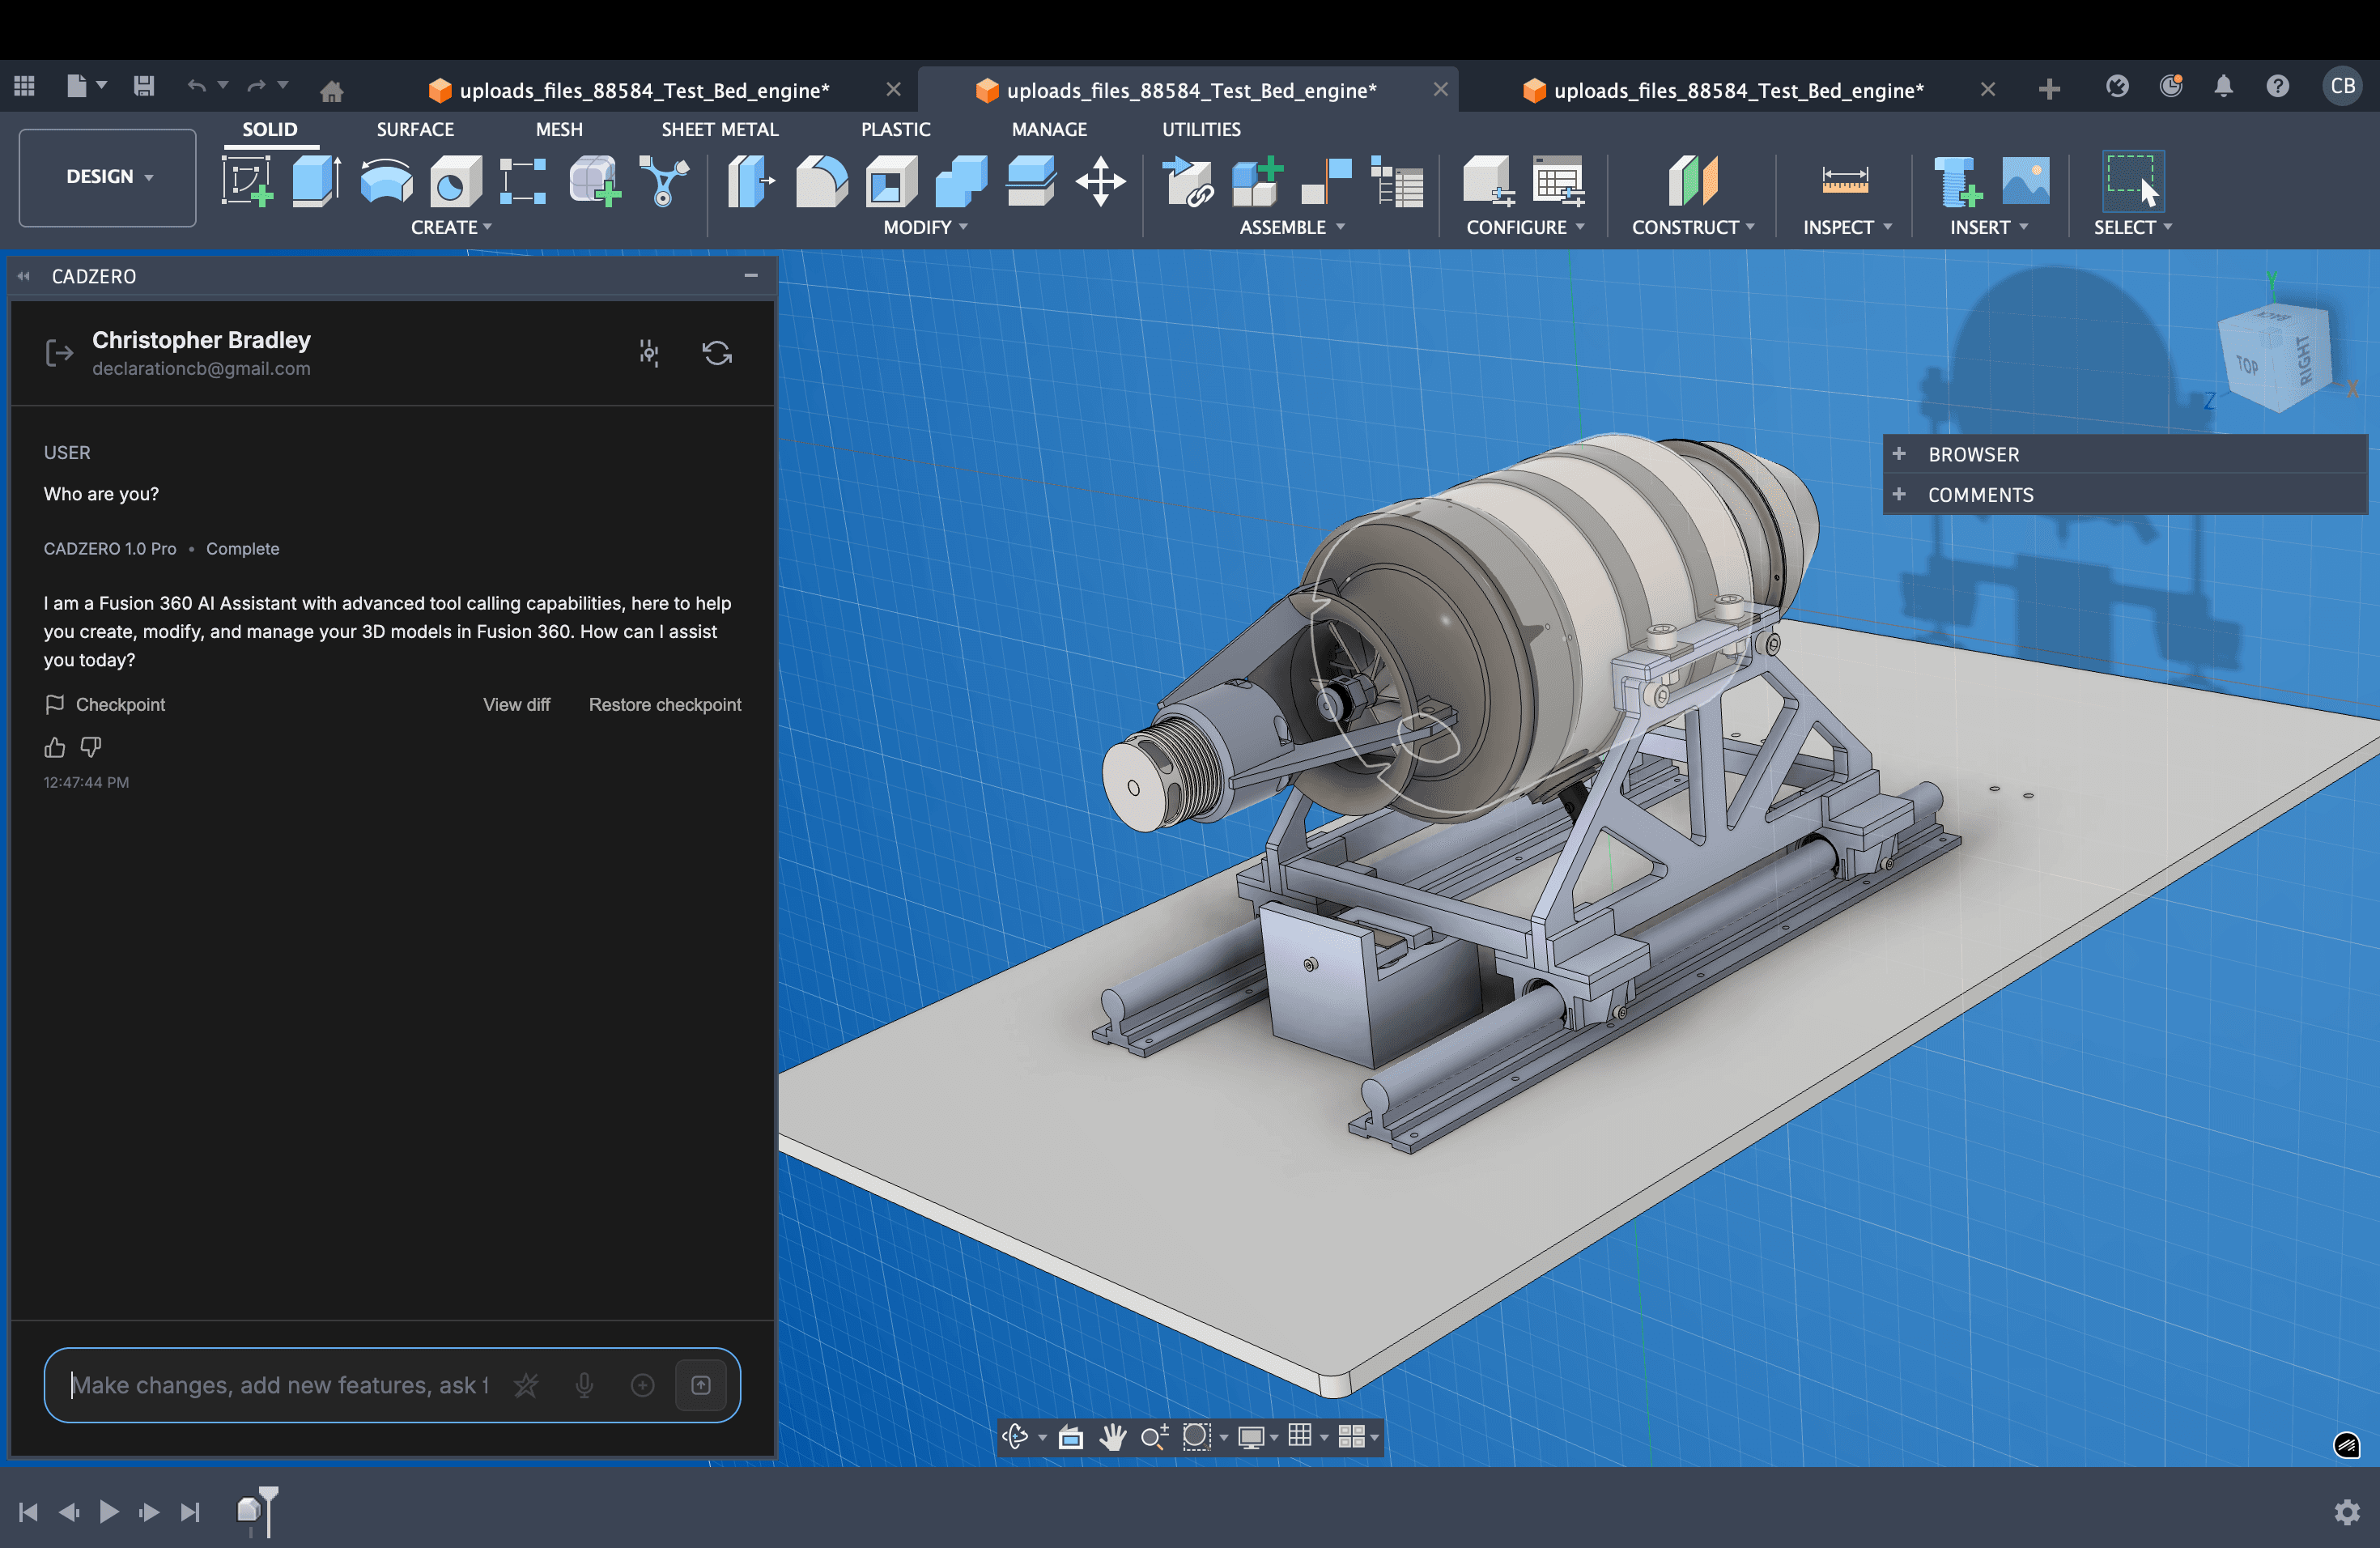The height and width of the screenshot is (1548, 2380).
Task: Open the Revolve tool
Action: coord(385,181)
